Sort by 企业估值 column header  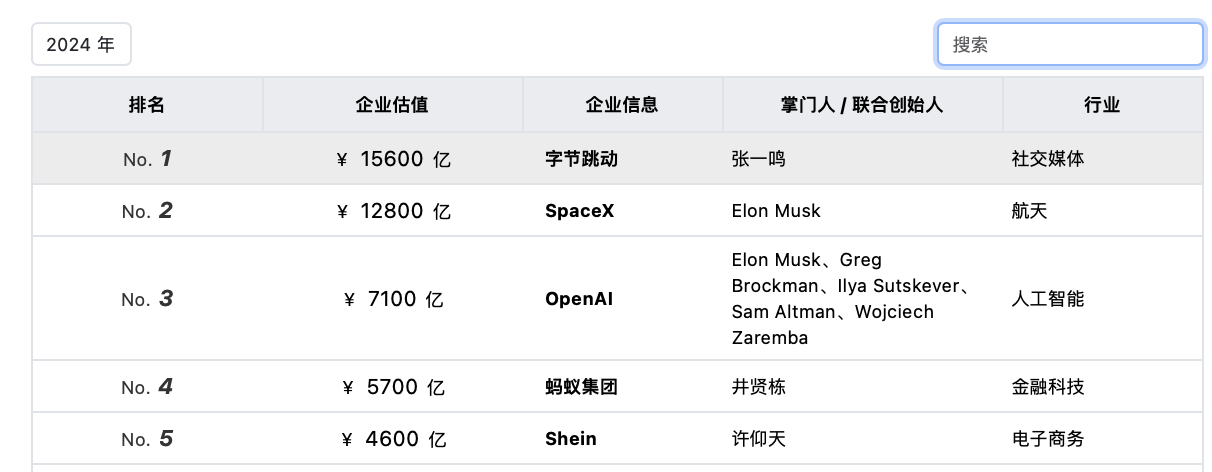tap(392, 105)
